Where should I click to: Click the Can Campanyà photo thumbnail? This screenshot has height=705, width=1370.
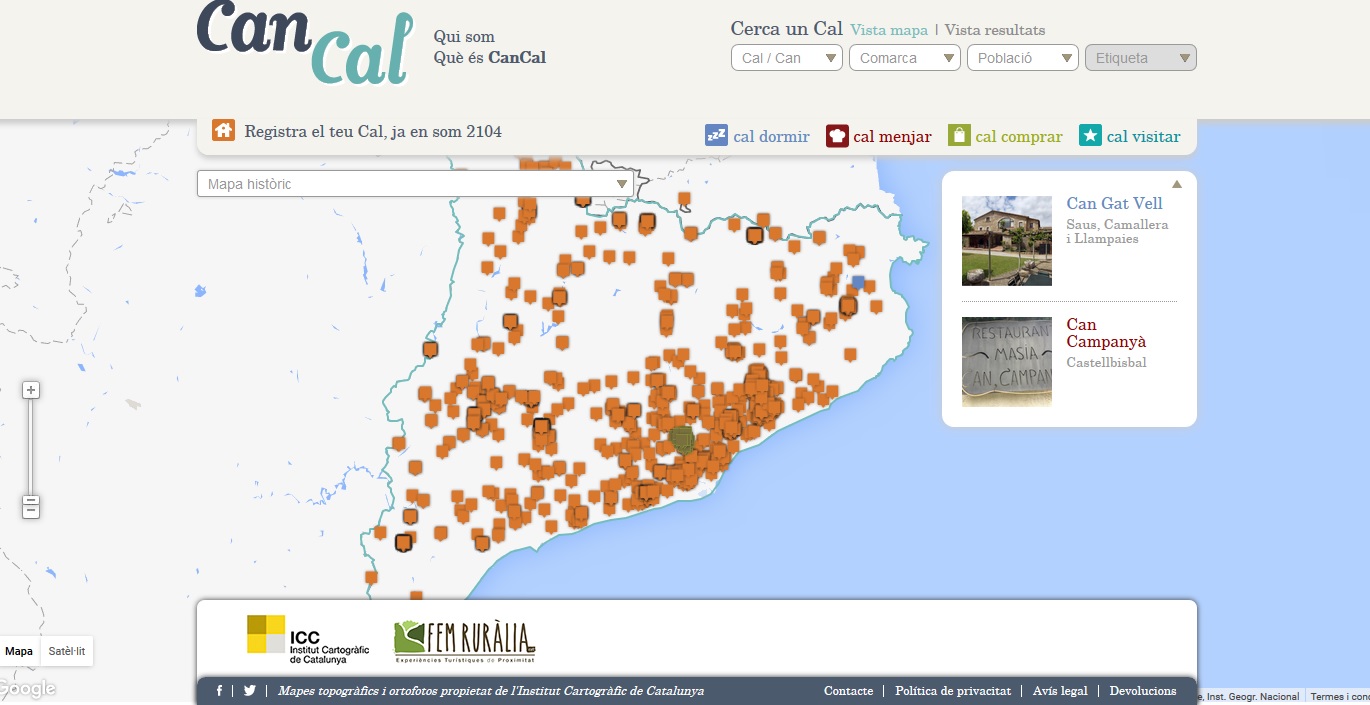(1007, 362)
